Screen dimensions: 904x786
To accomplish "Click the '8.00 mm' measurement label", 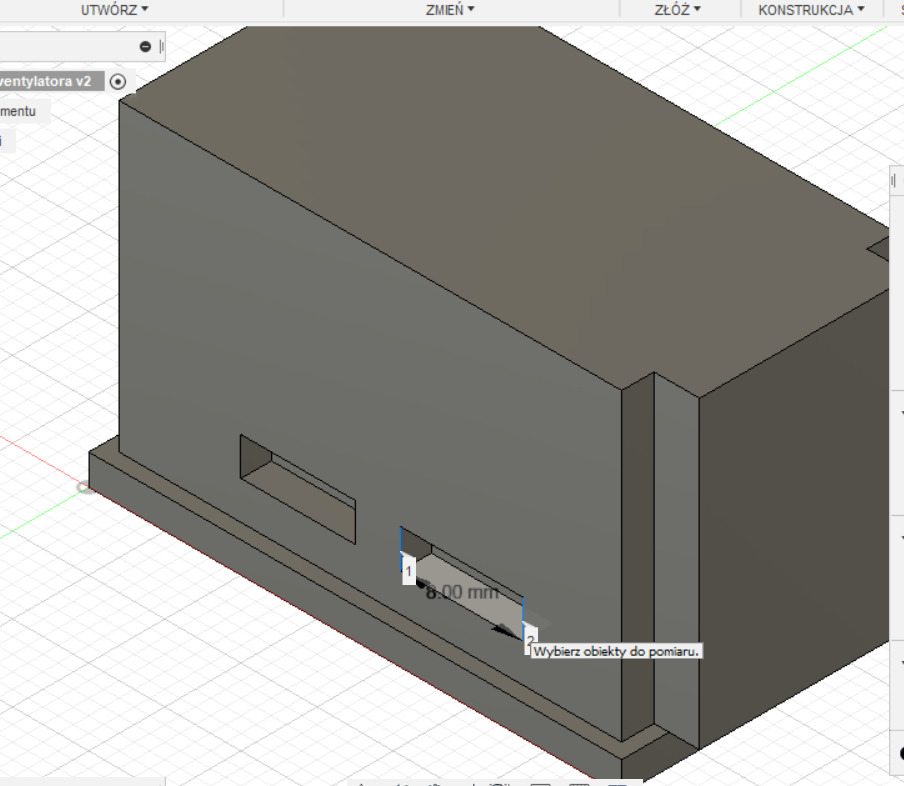I will (x=462, y=592).
